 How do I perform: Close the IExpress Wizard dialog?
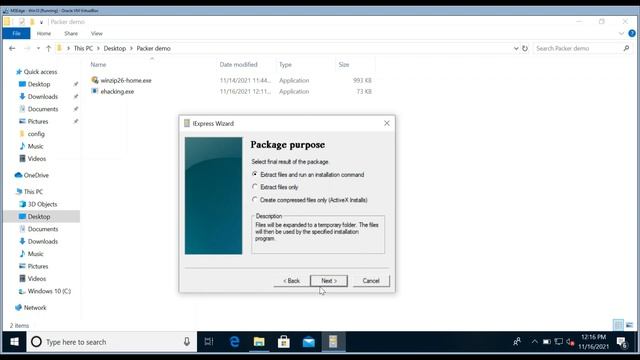click(387, 123)
